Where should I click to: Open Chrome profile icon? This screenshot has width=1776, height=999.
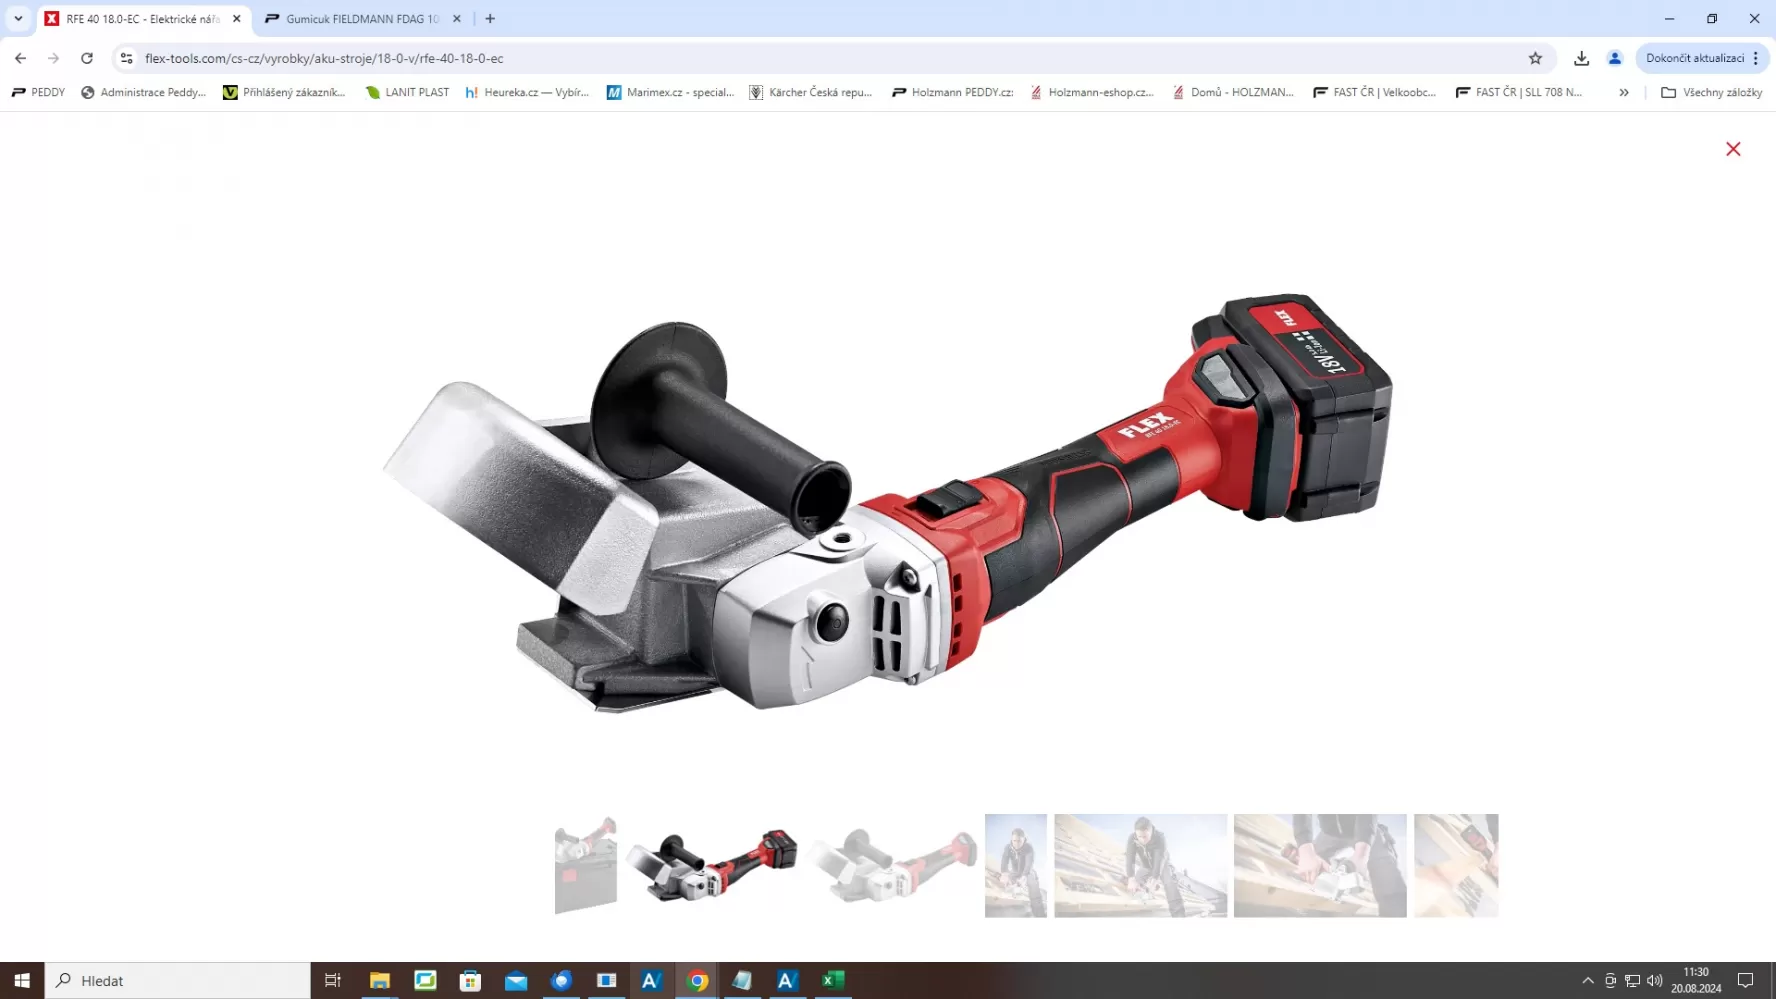(x=1614, y=58)
